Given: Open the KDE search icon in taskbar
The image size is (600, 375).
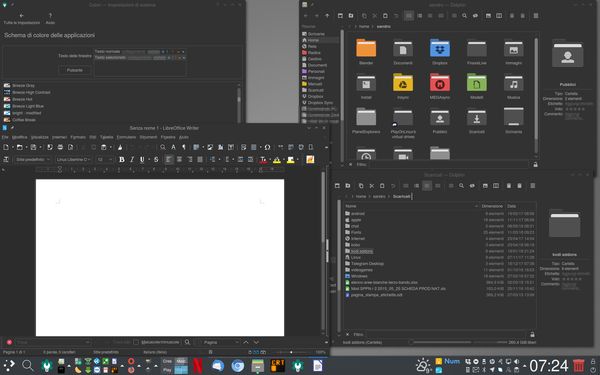Looking at the screenshot, I should click(x=28, y=365).
